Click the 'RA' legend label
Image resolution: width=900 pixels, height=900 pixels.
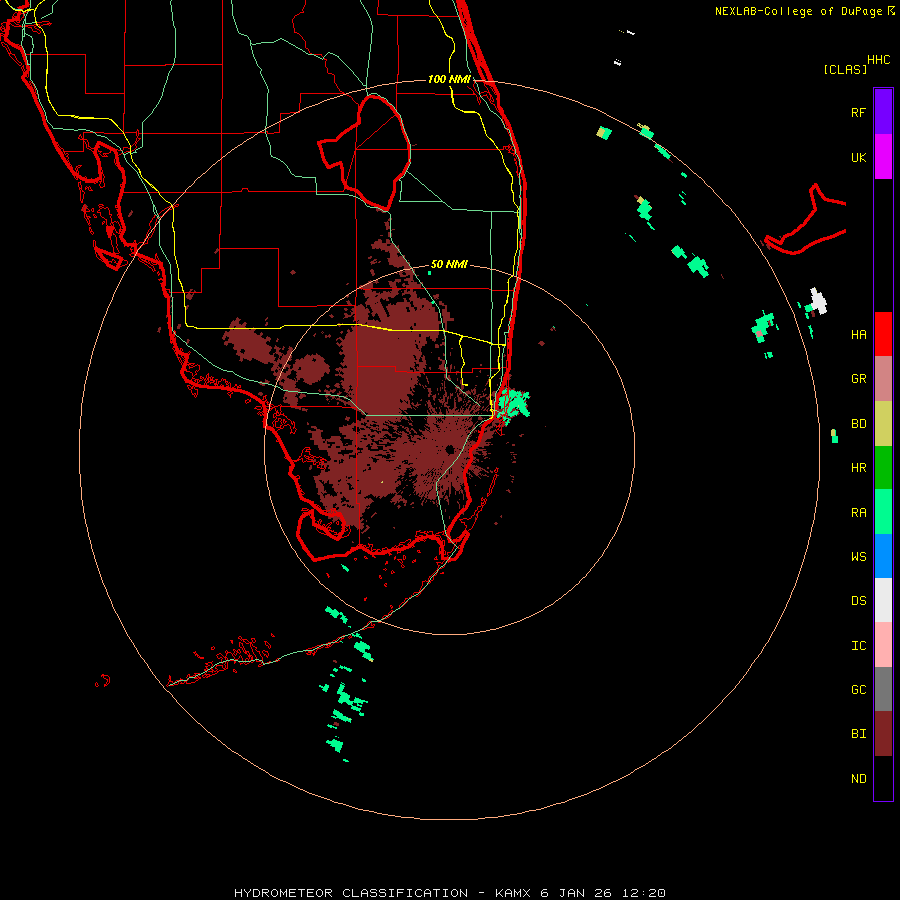858,513
